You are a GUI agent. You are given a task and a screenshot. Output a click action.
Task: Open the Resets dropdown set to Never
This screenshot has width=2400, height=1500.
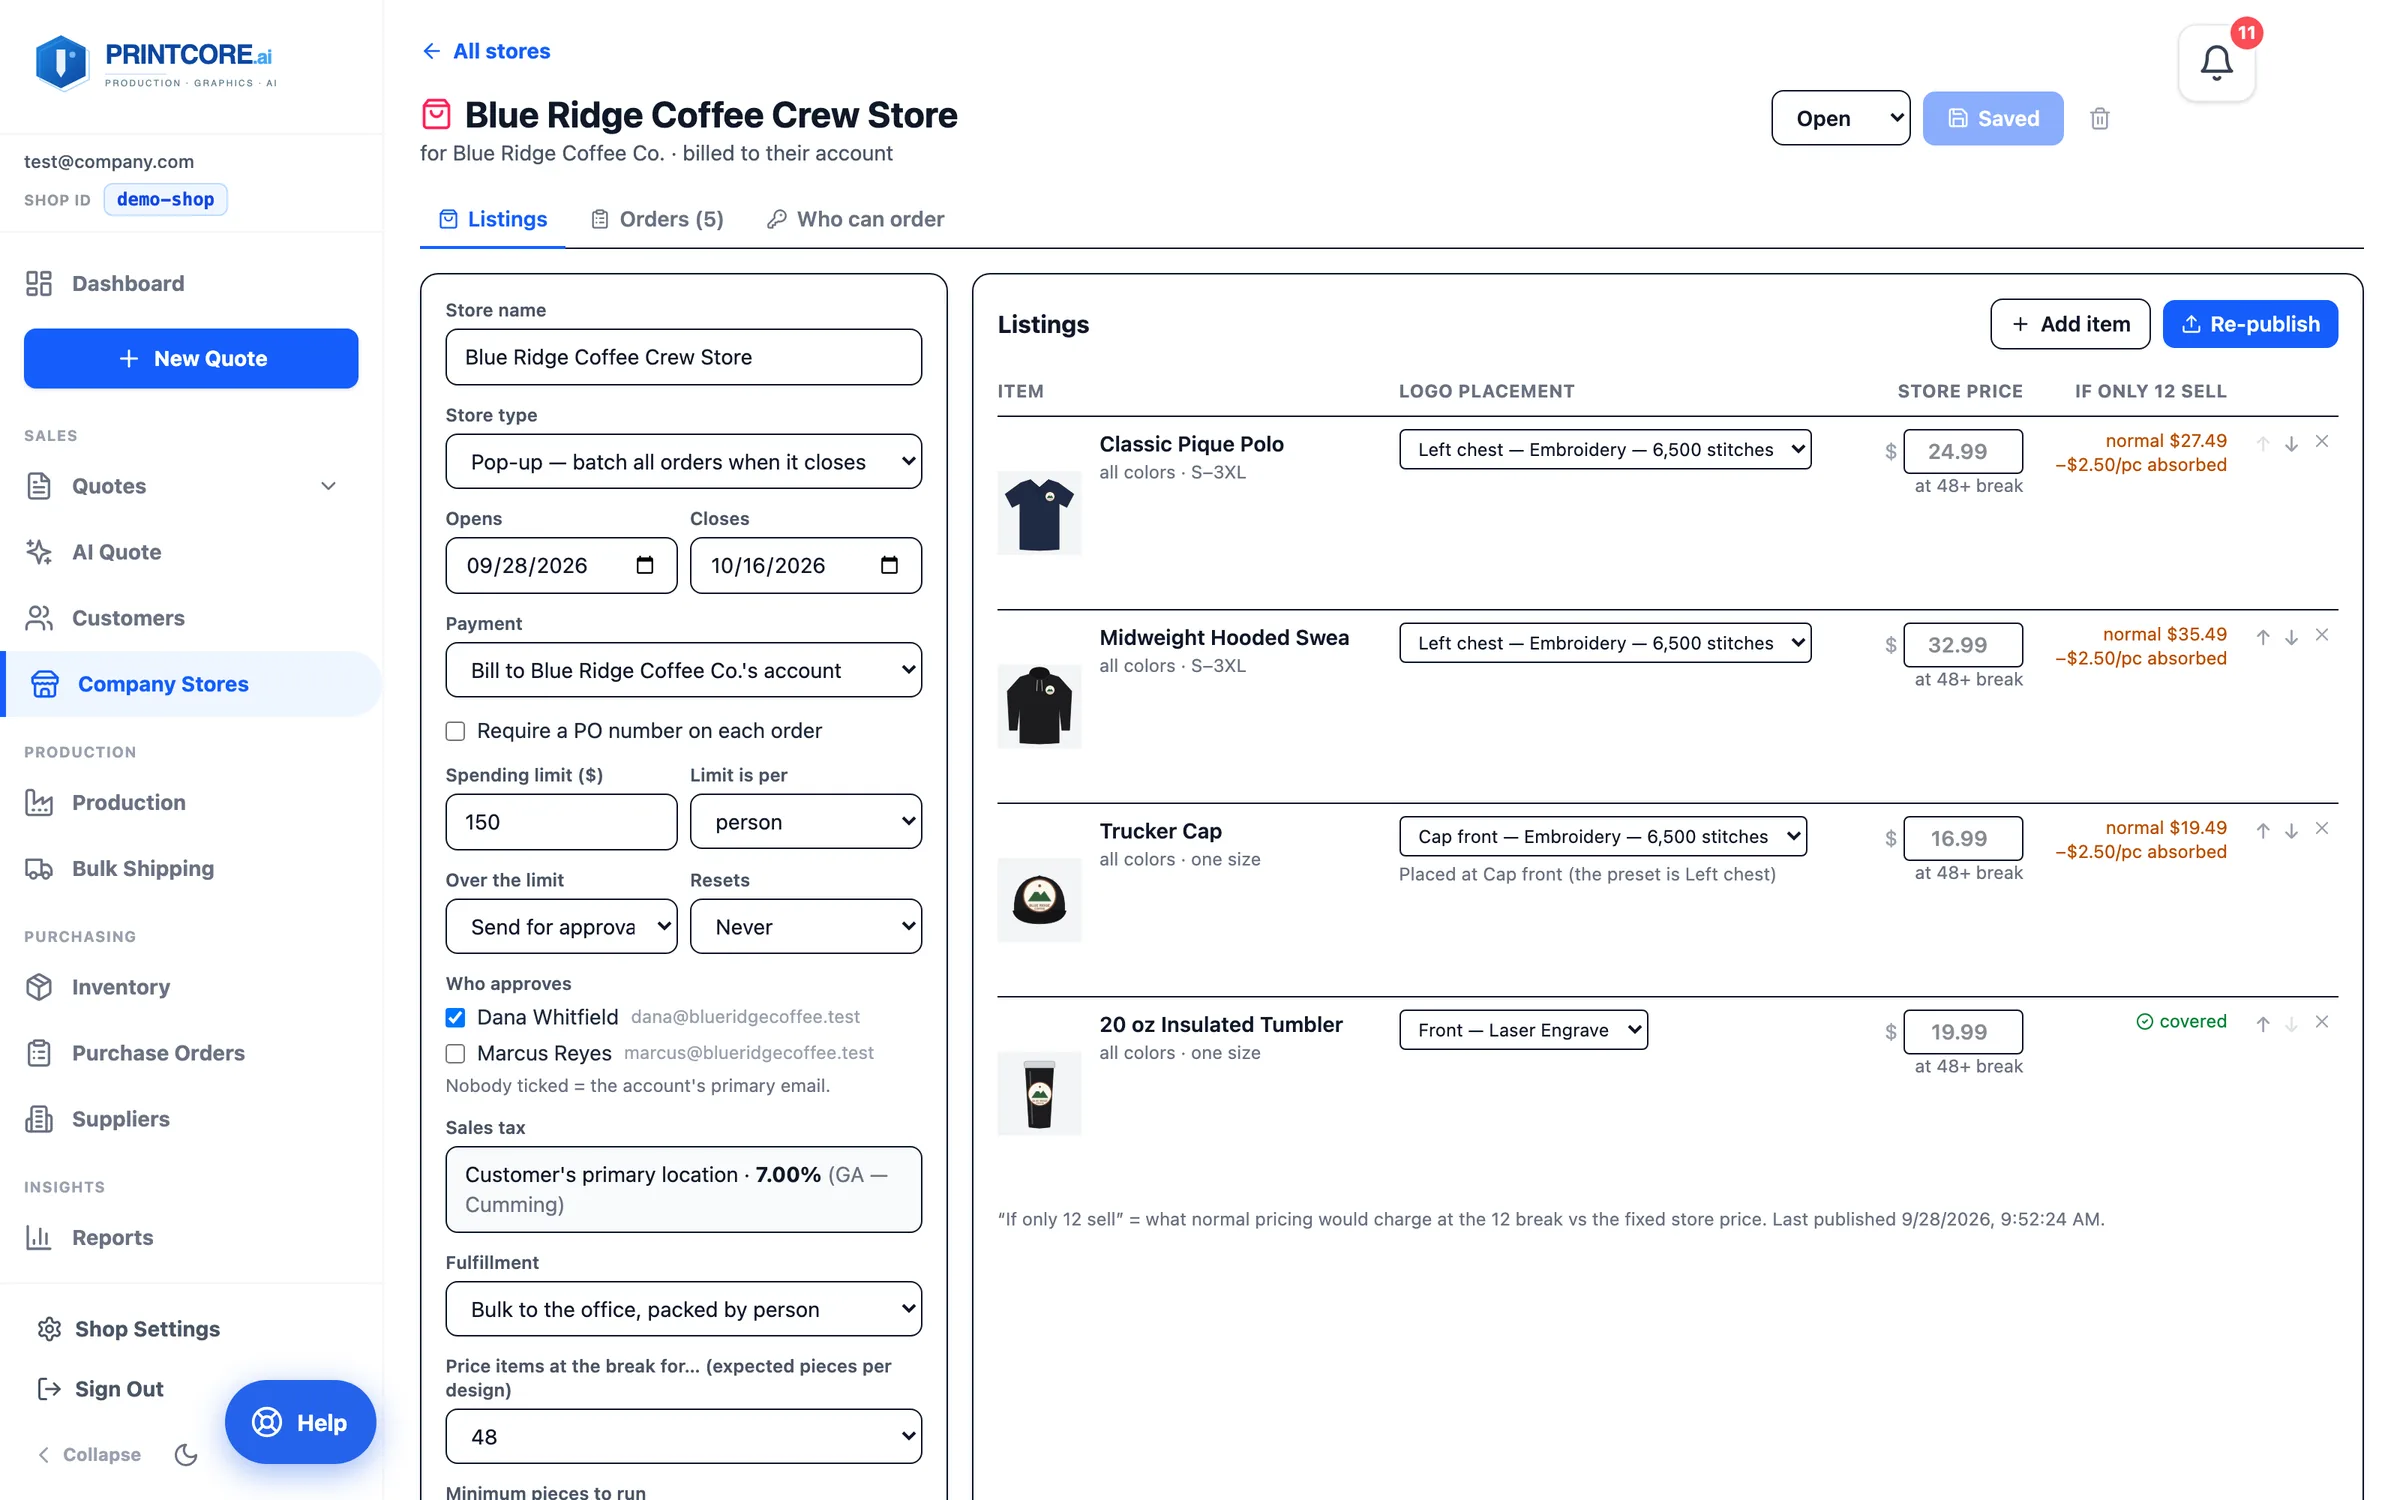(805, 927)
